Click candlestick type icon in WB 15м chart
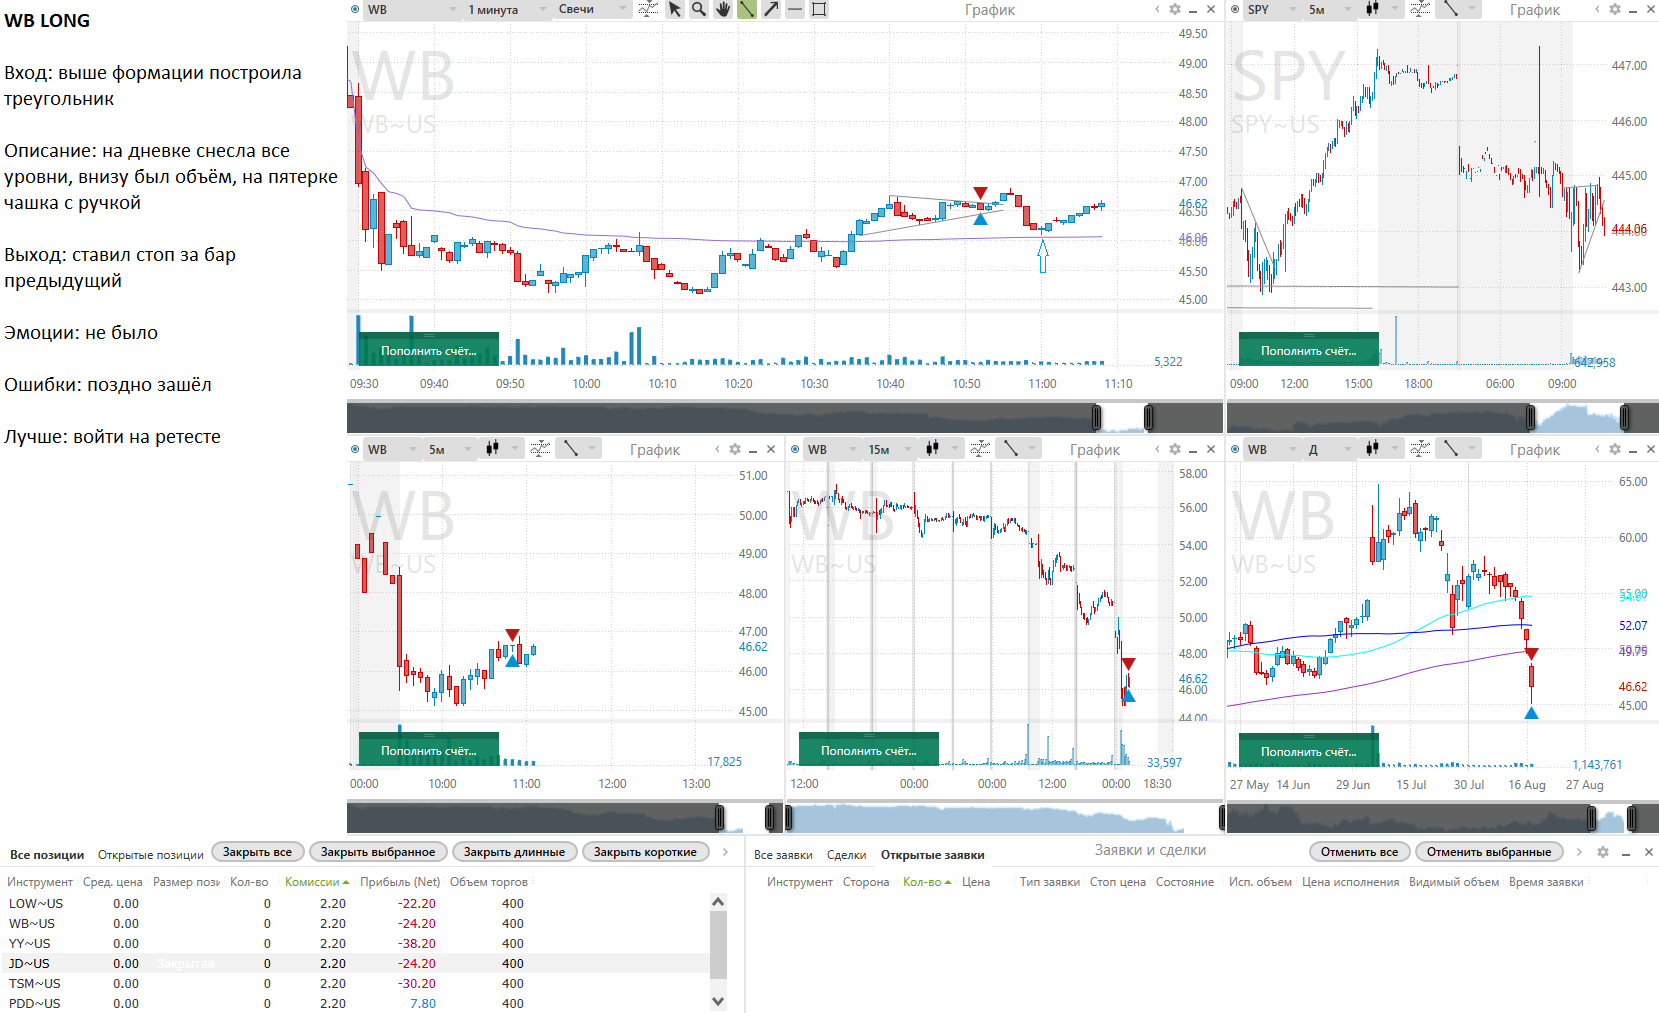1659x1013 pixels. (932, 449)
